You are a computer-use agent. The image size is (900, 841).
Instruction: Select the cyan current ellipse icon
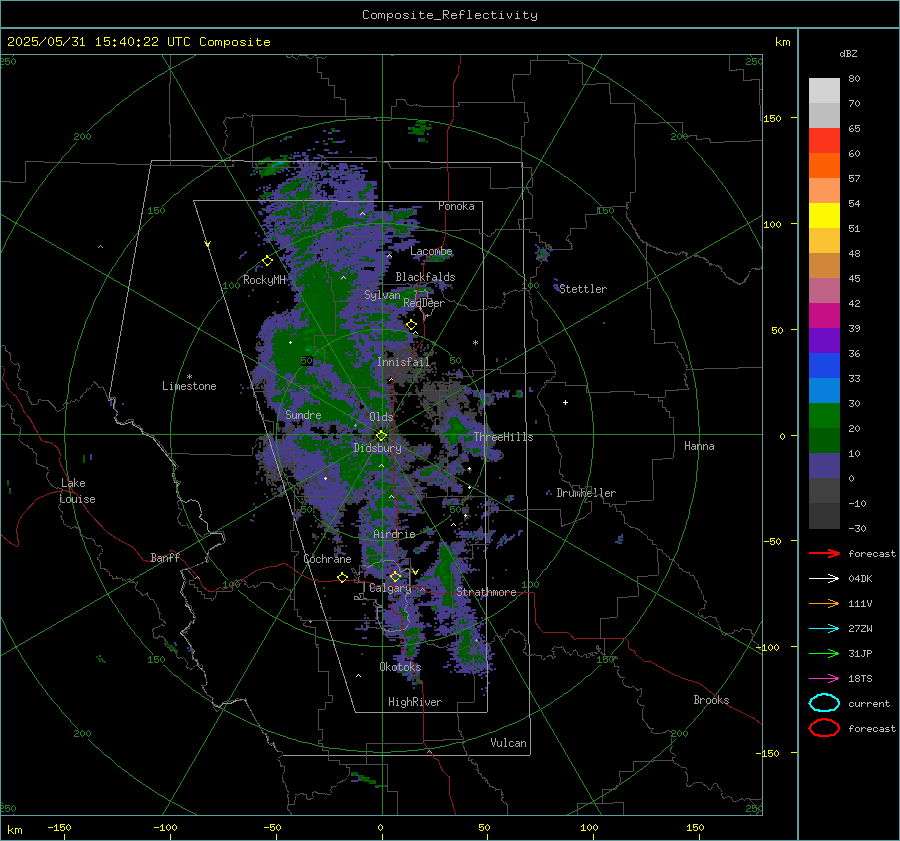click(824, 703)
